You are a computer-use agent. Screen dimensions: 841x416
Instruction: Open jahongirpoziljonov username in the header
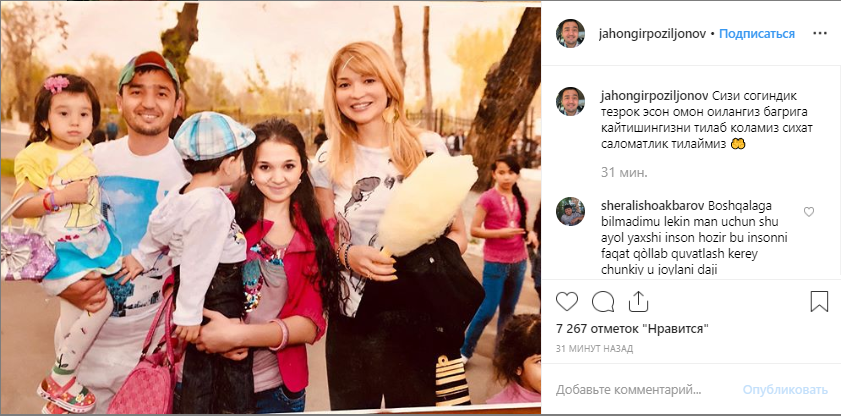click(652, 33)
